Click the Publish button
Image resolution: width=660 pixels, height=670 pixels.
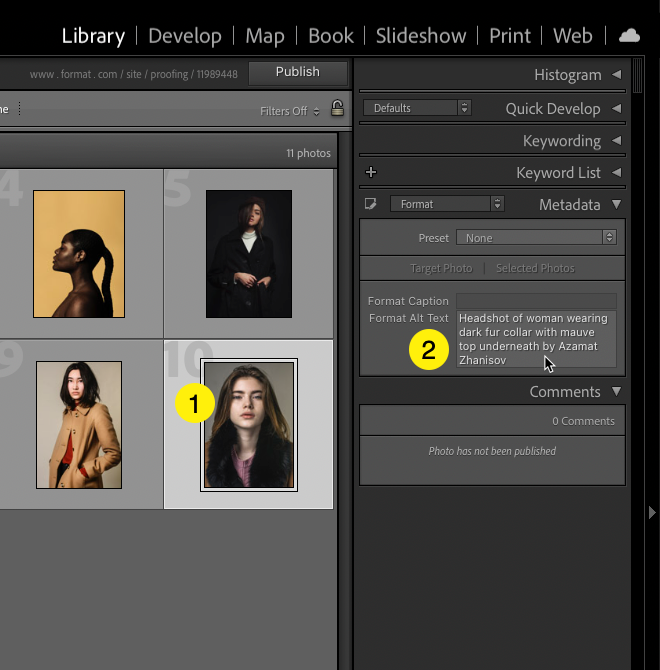pos(297,72)
